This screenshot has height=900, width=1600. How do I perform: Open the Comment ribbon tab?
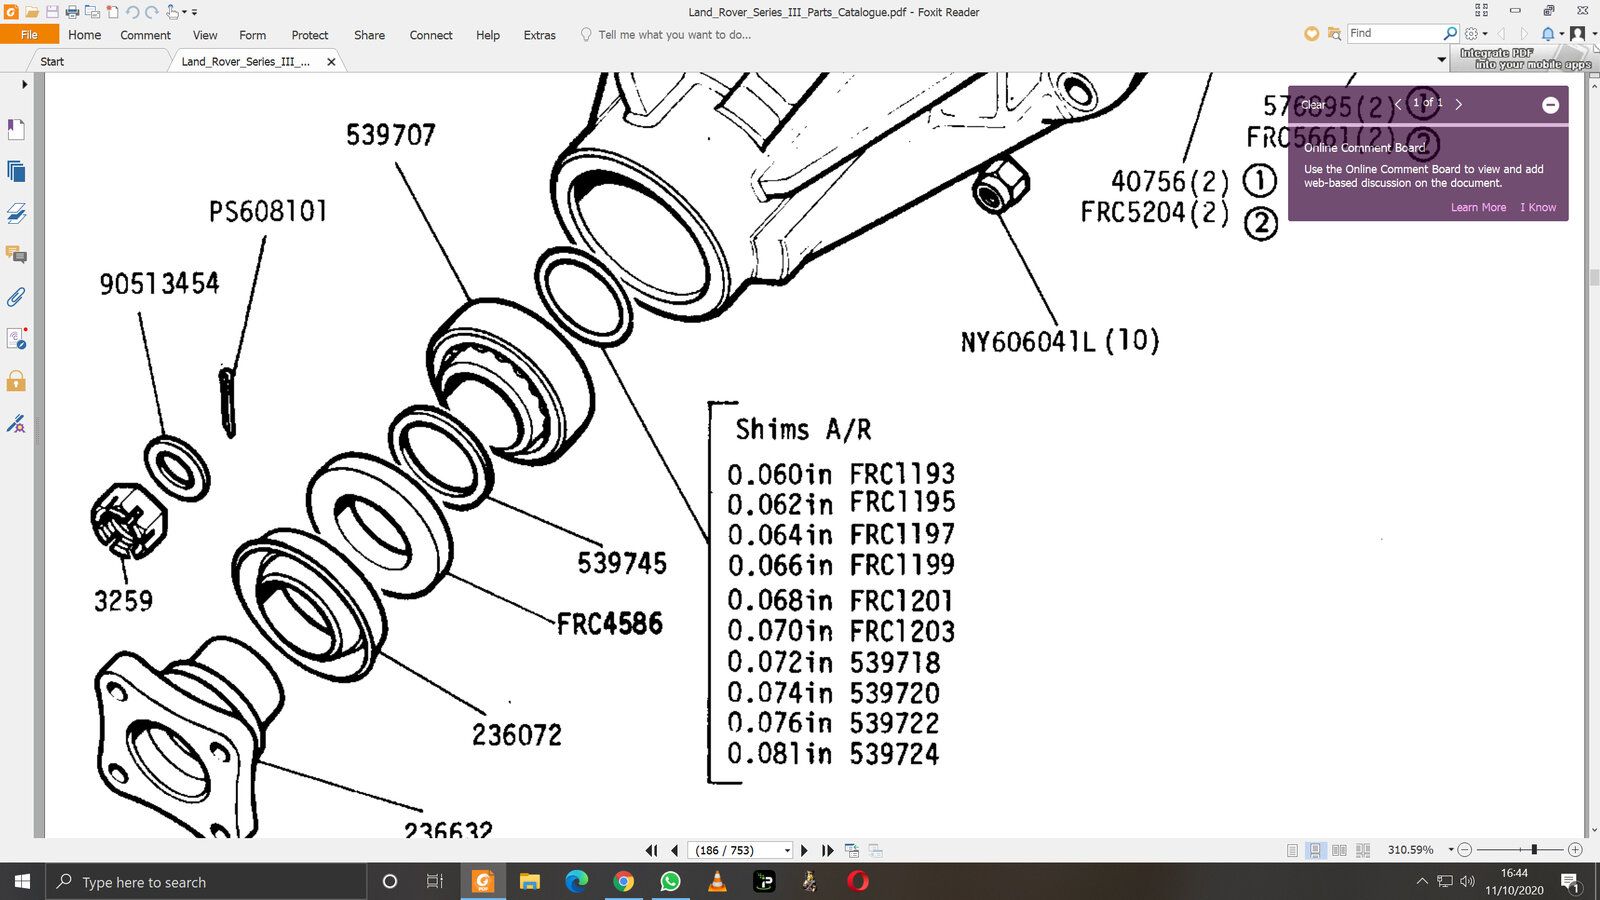[145, 34]
